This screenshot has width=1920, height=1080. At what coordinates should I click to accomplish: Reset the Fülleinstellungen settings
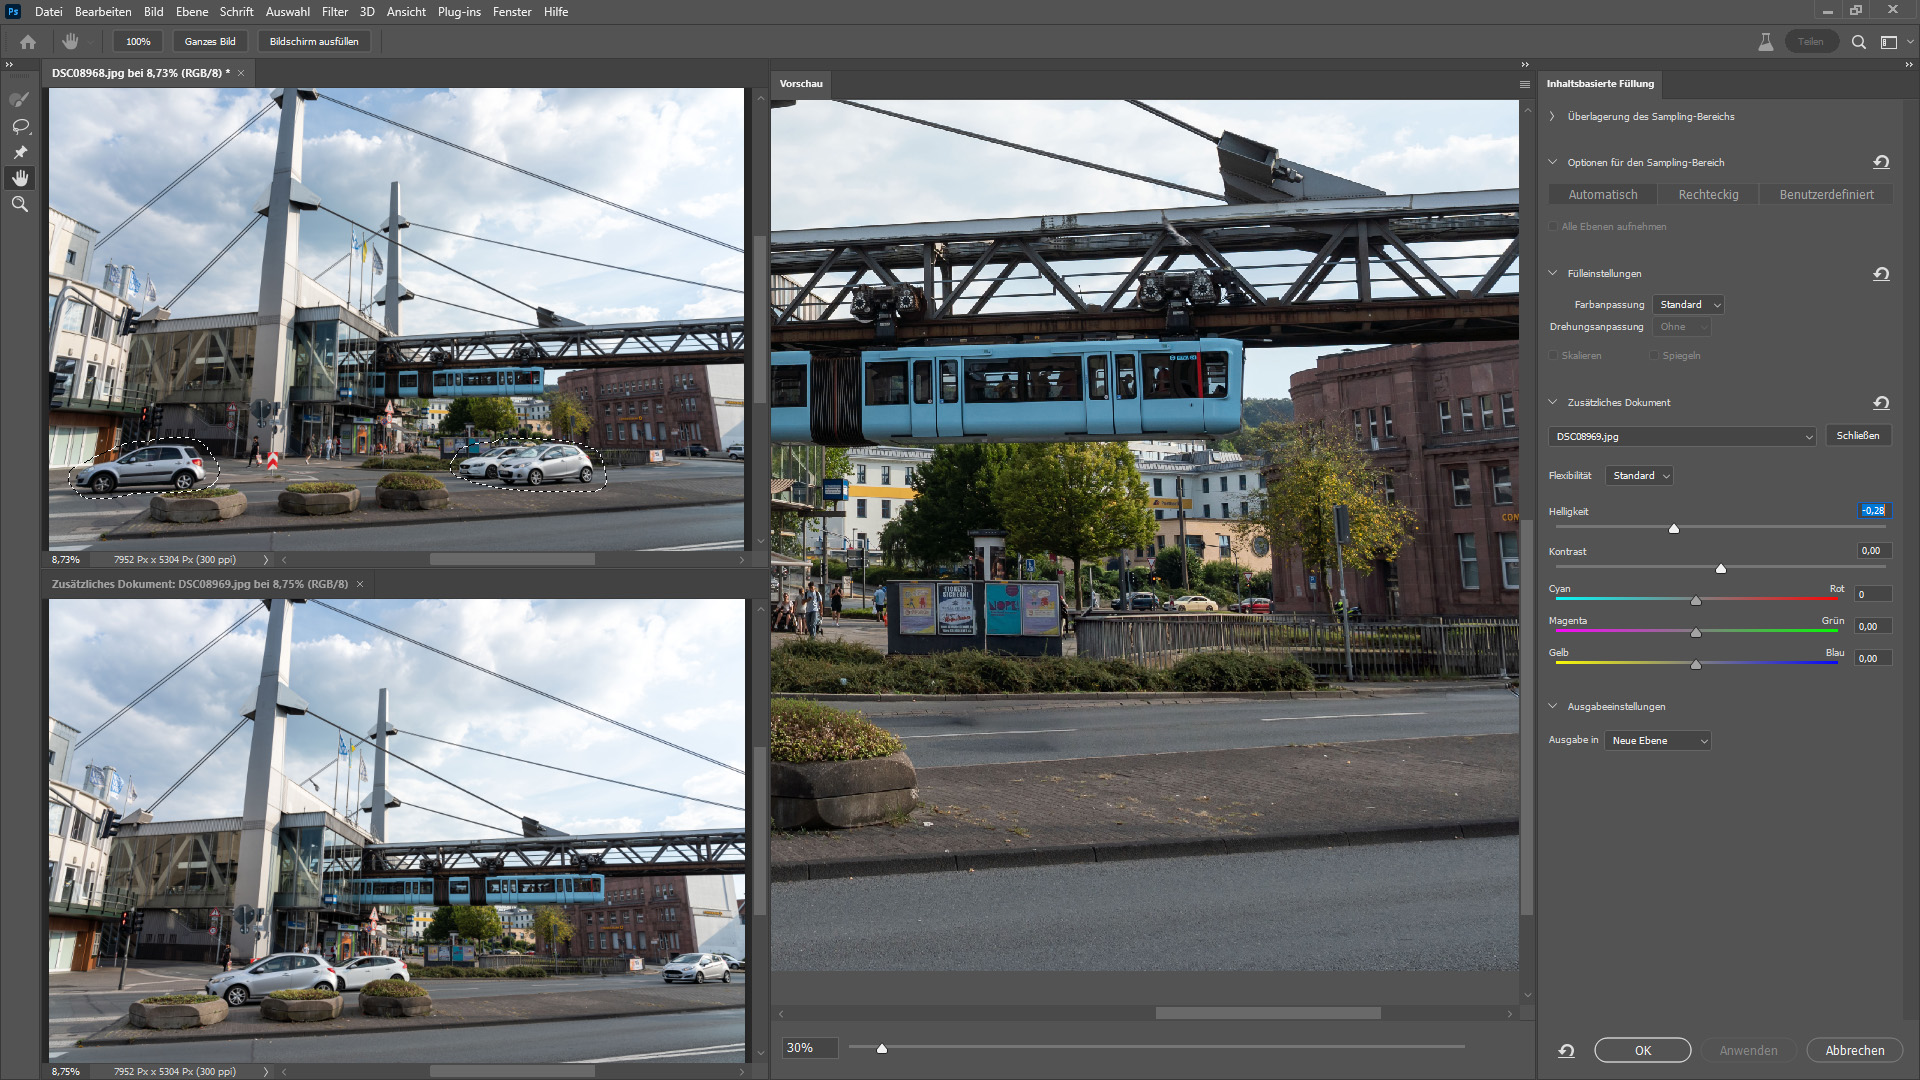1881,274
